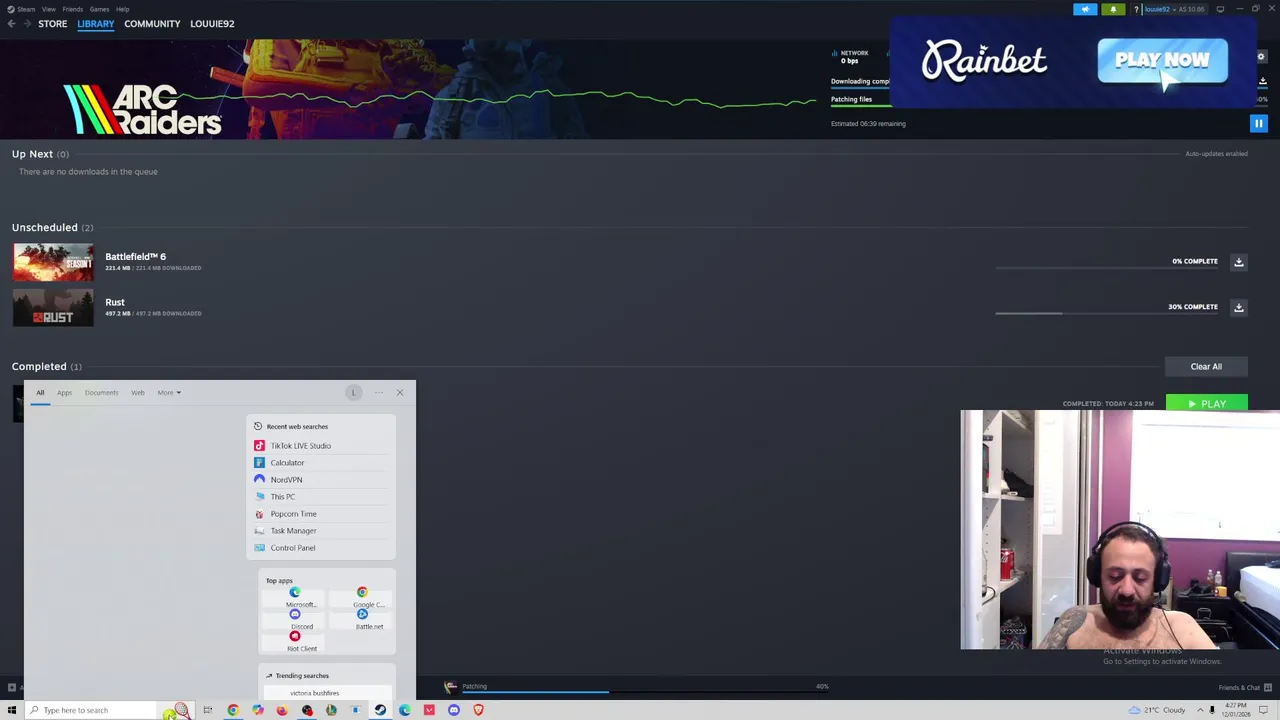The width and height of the screenshot is (1280, 720).
Task: Resume Rust download using its arrow icon
Action: [x=1238, y=307]
